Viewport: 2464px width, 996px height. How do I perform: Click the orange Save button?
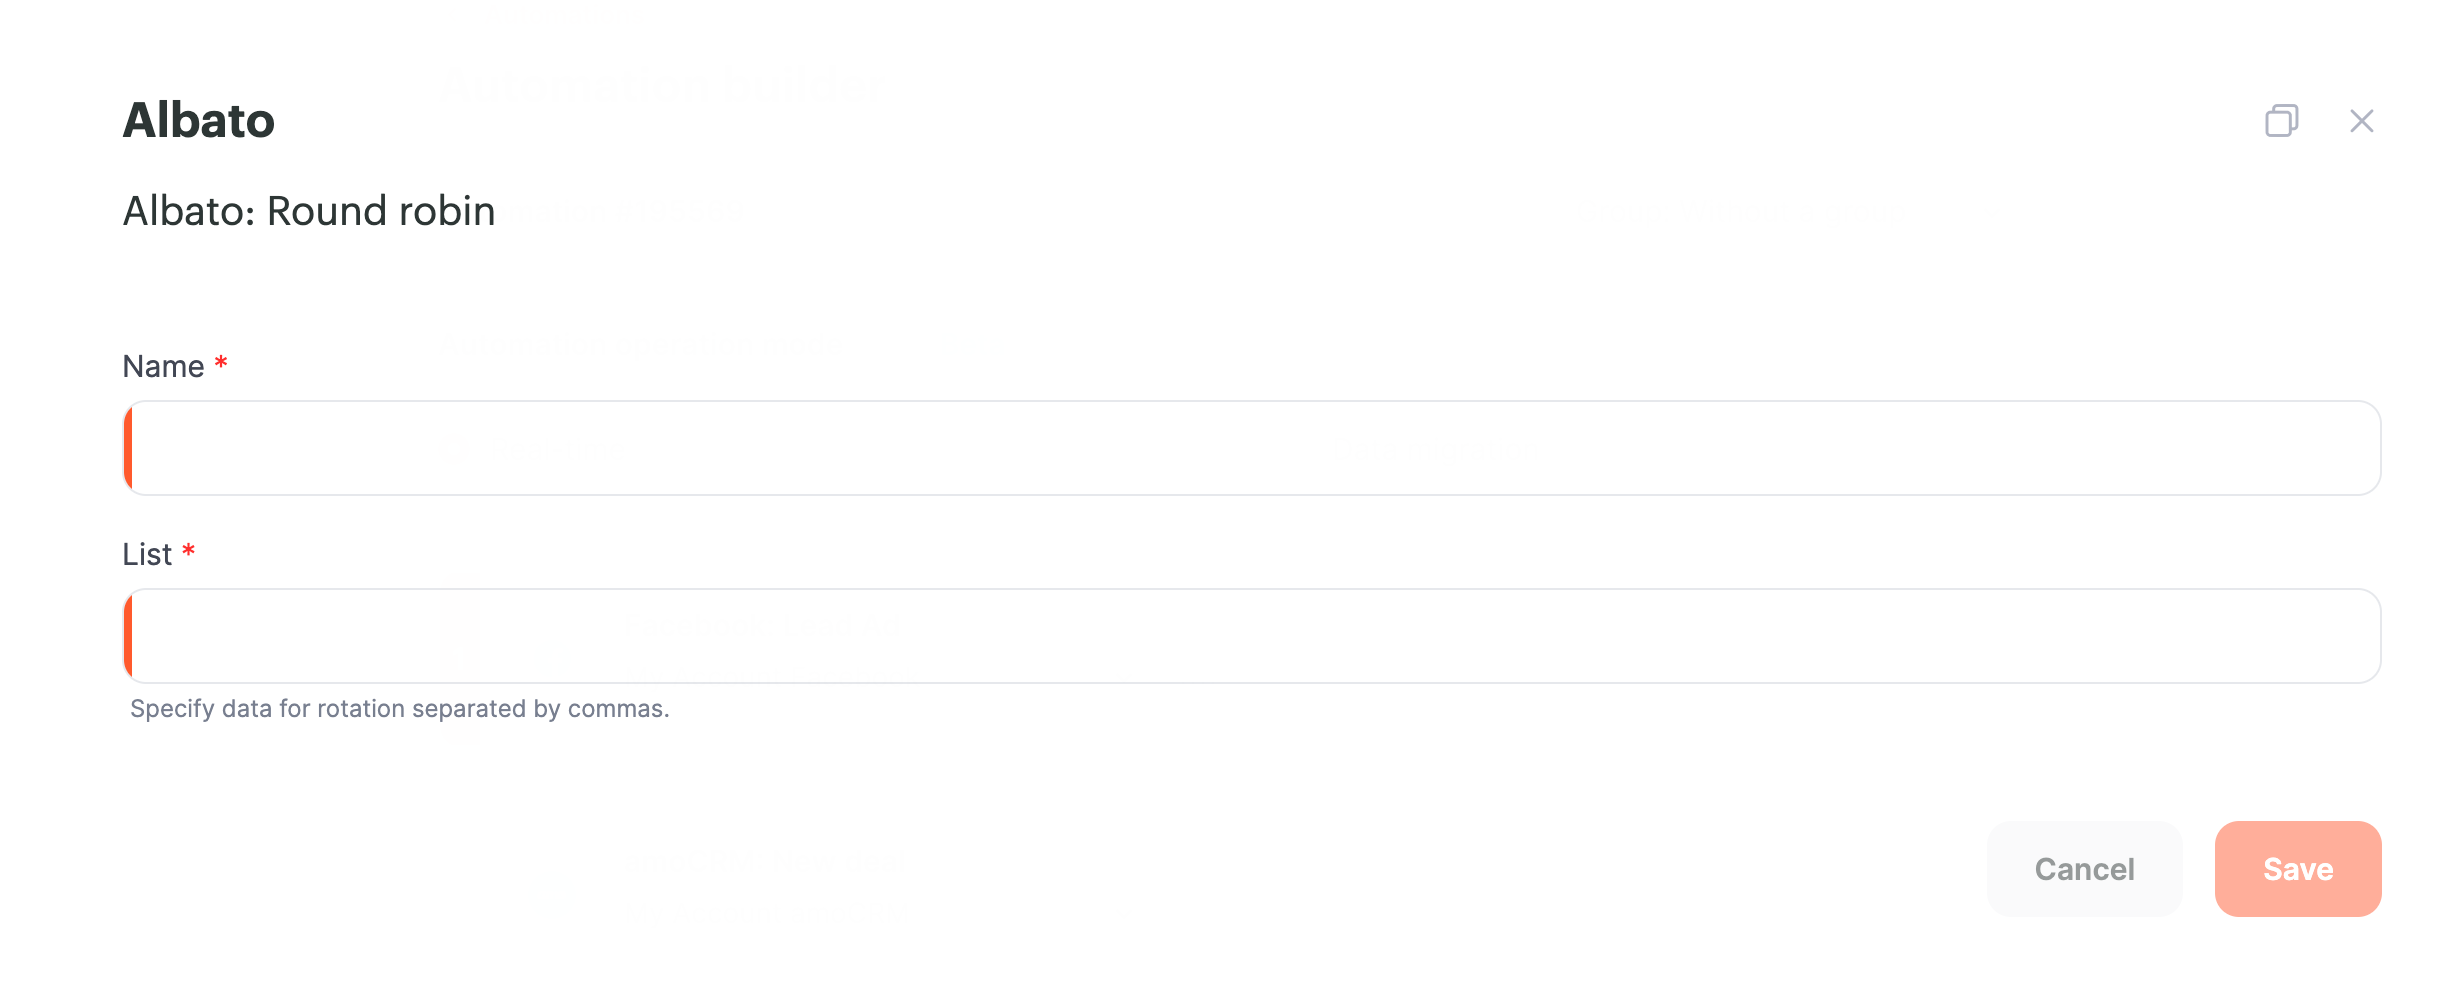[2298, 869]
